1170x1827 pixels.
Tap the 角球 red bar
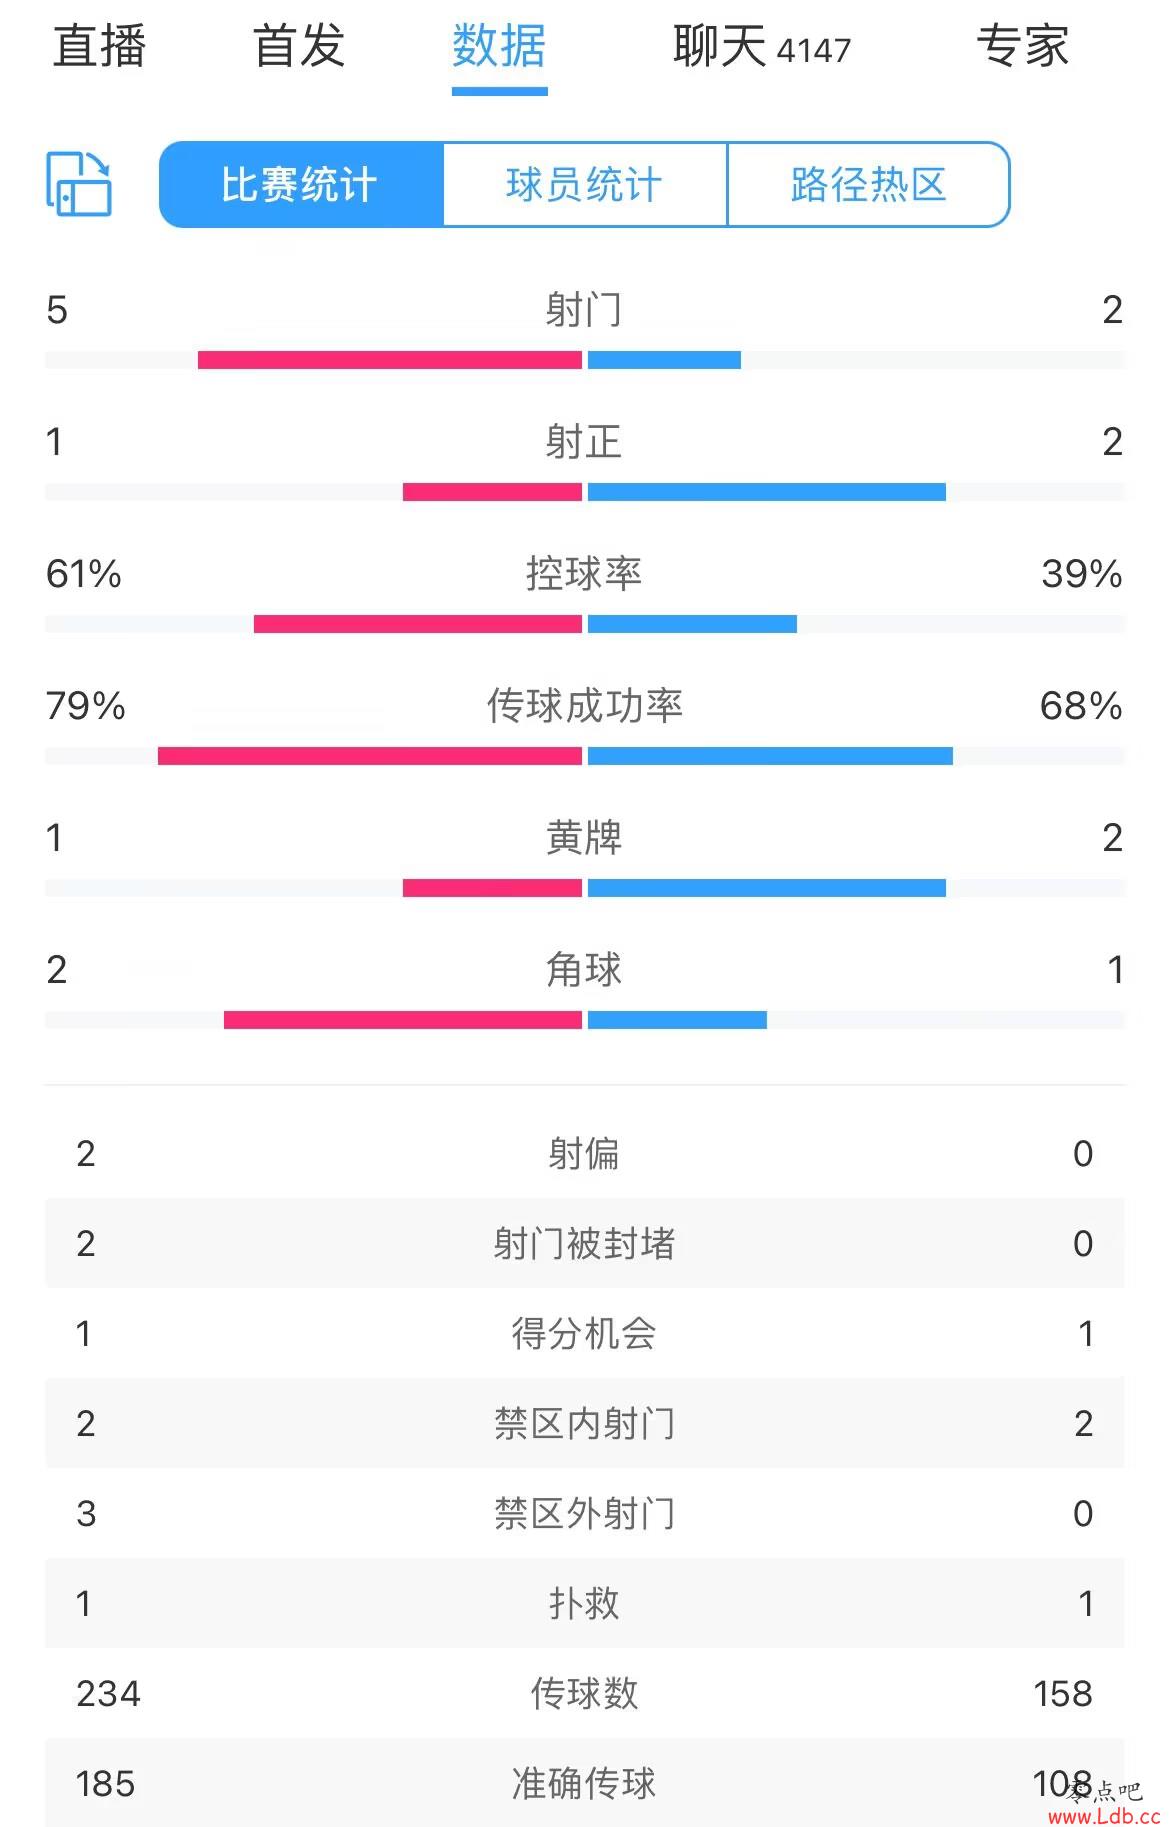click(403, 1020)
